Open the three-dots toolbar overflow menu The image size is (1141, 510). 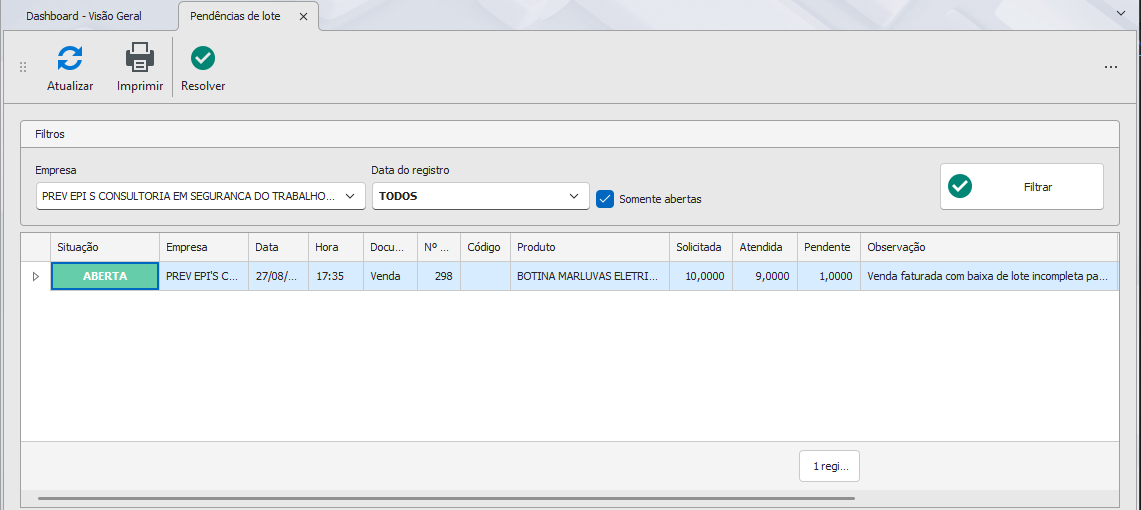1110,67
